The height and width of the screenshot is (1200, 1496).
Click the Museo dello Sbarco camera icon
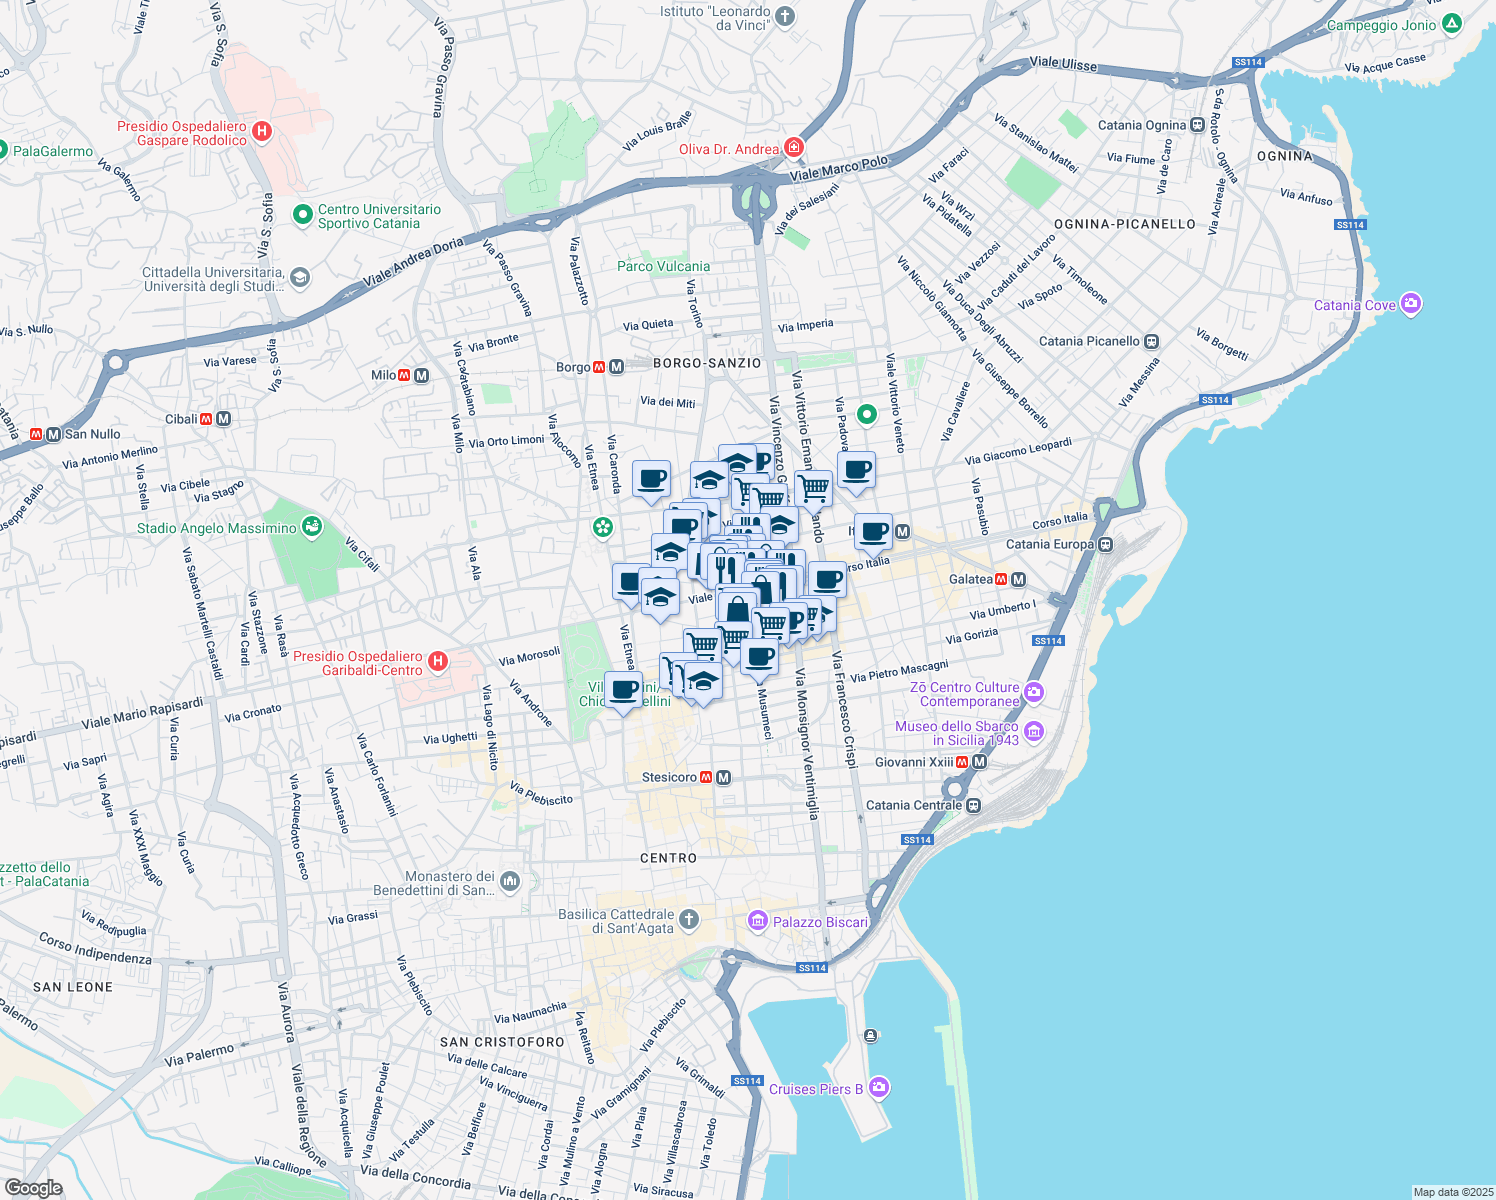[x=1034, y=732]
